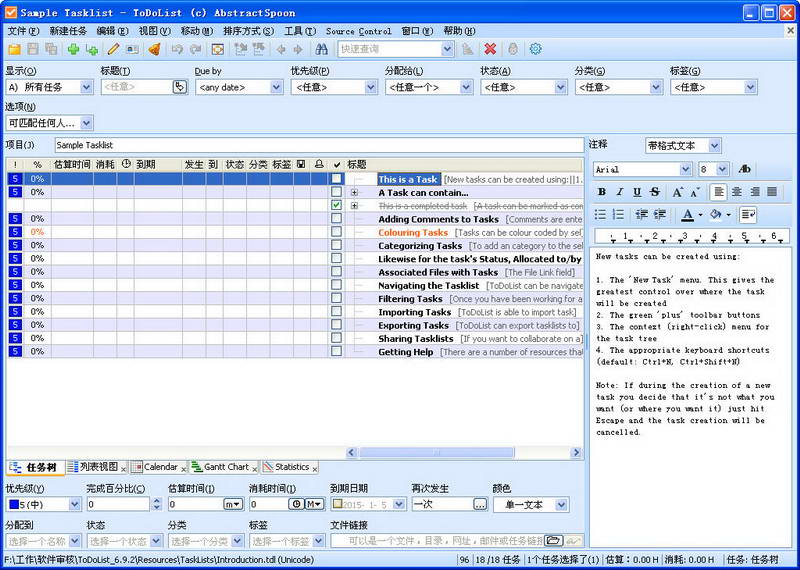The height and width of the screenshot is (570, 800).
Task: Click the 快速查询 quick search field
Action: tap(389, 49)
